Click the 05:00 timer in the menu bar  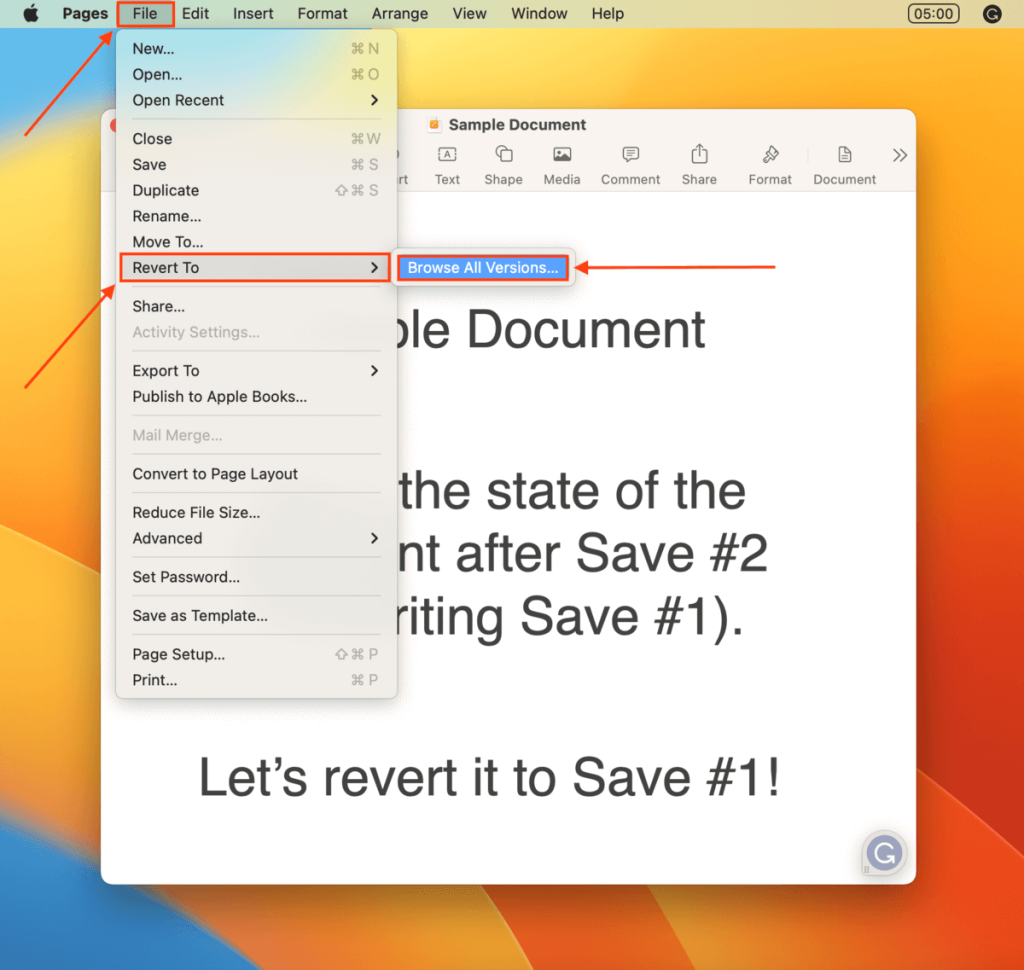coord(932,13)
